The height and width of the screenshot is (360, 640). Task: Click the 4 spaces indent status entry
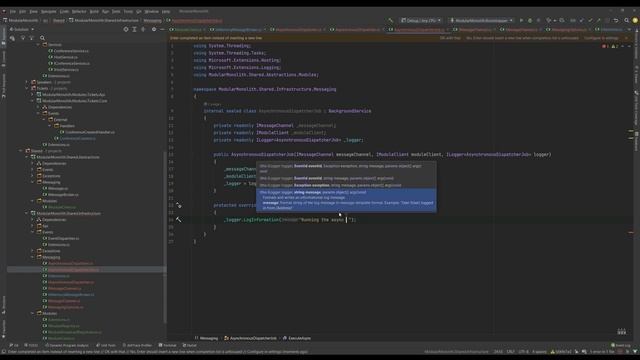539,351
